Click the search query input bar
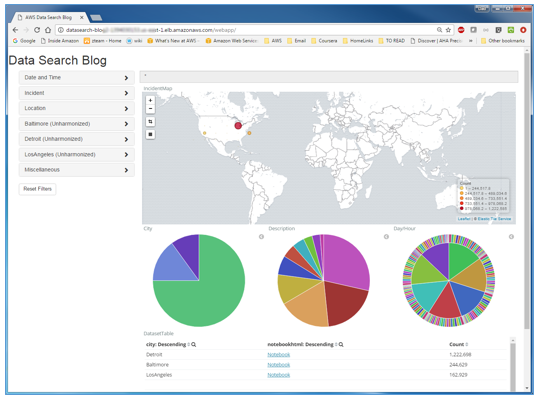This screenshot has height=399, width=540. coord(329,77)
